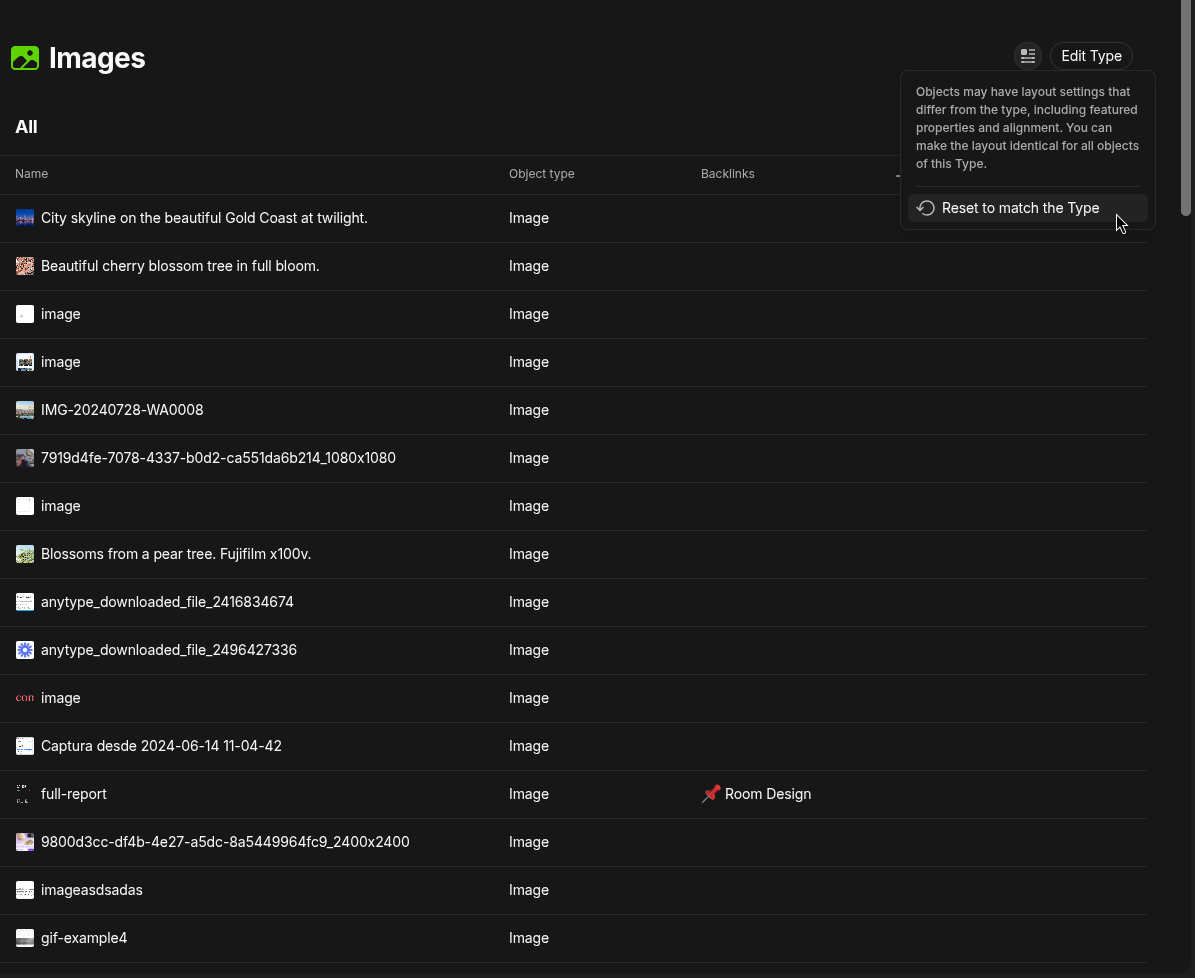Screen dimensions: 1195x978
Task: Select the All view tab
Action: coord(26,127)
